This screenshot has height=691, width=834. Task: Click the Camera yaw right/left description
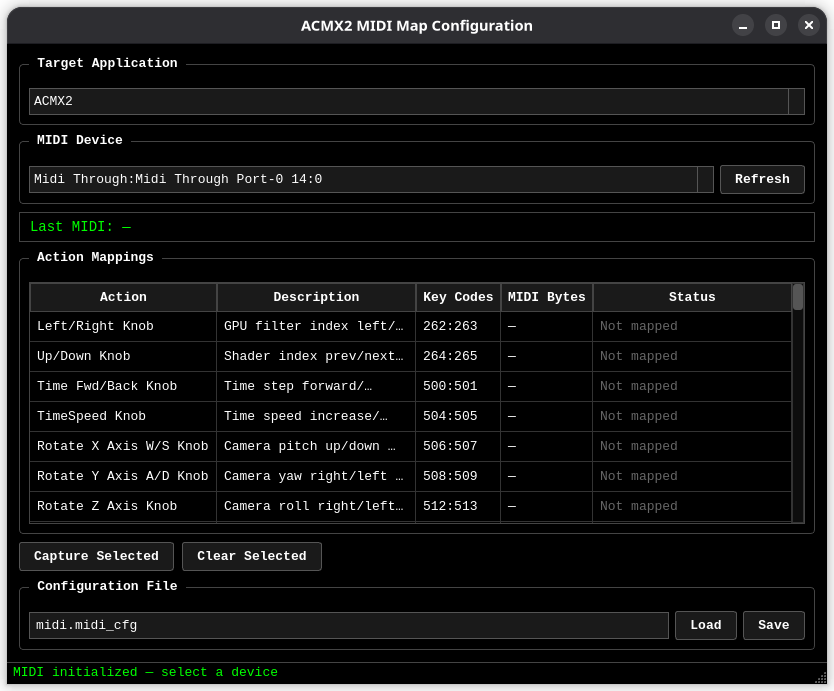[x=316, y=476]
